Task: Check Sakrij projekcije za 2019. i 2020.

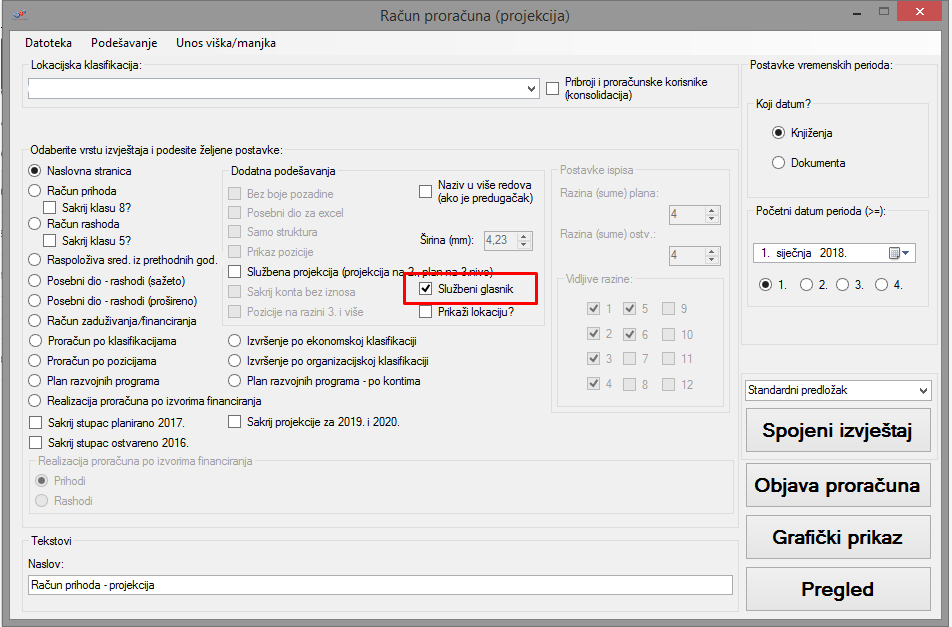Action: point(235,422)
